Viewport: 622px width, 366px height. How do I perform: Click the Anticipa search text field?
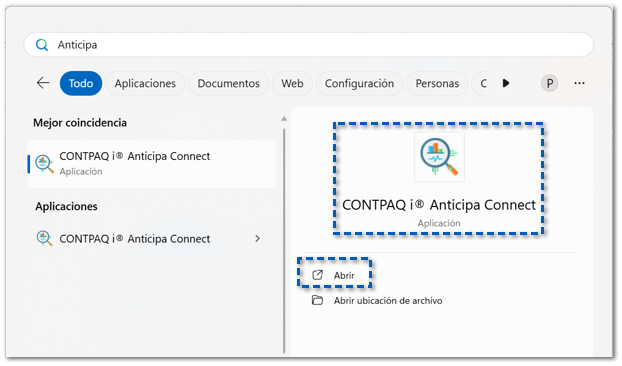coord(309,45)
